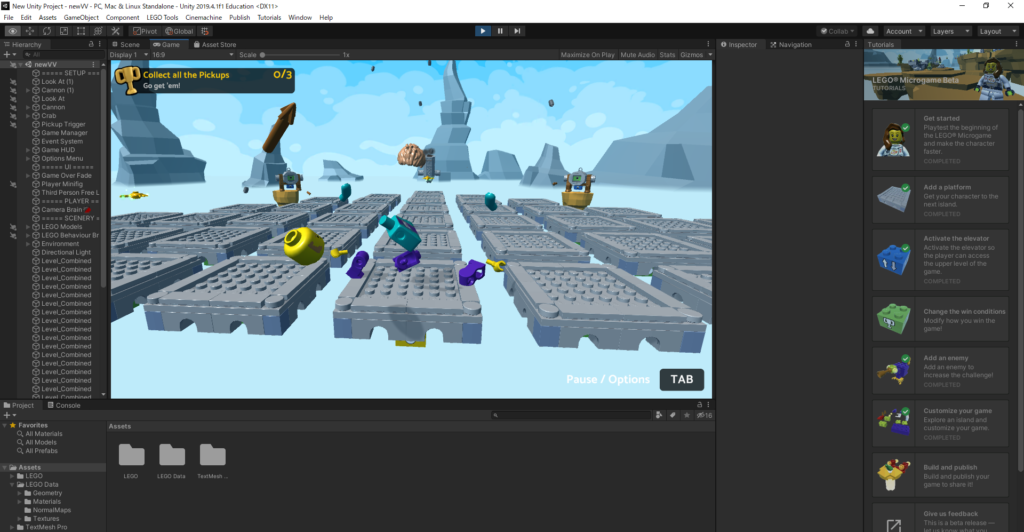Screen dimensions: 1024x532
Task: Open the LEGO folder in Assets grid
Action: [131, 461]
